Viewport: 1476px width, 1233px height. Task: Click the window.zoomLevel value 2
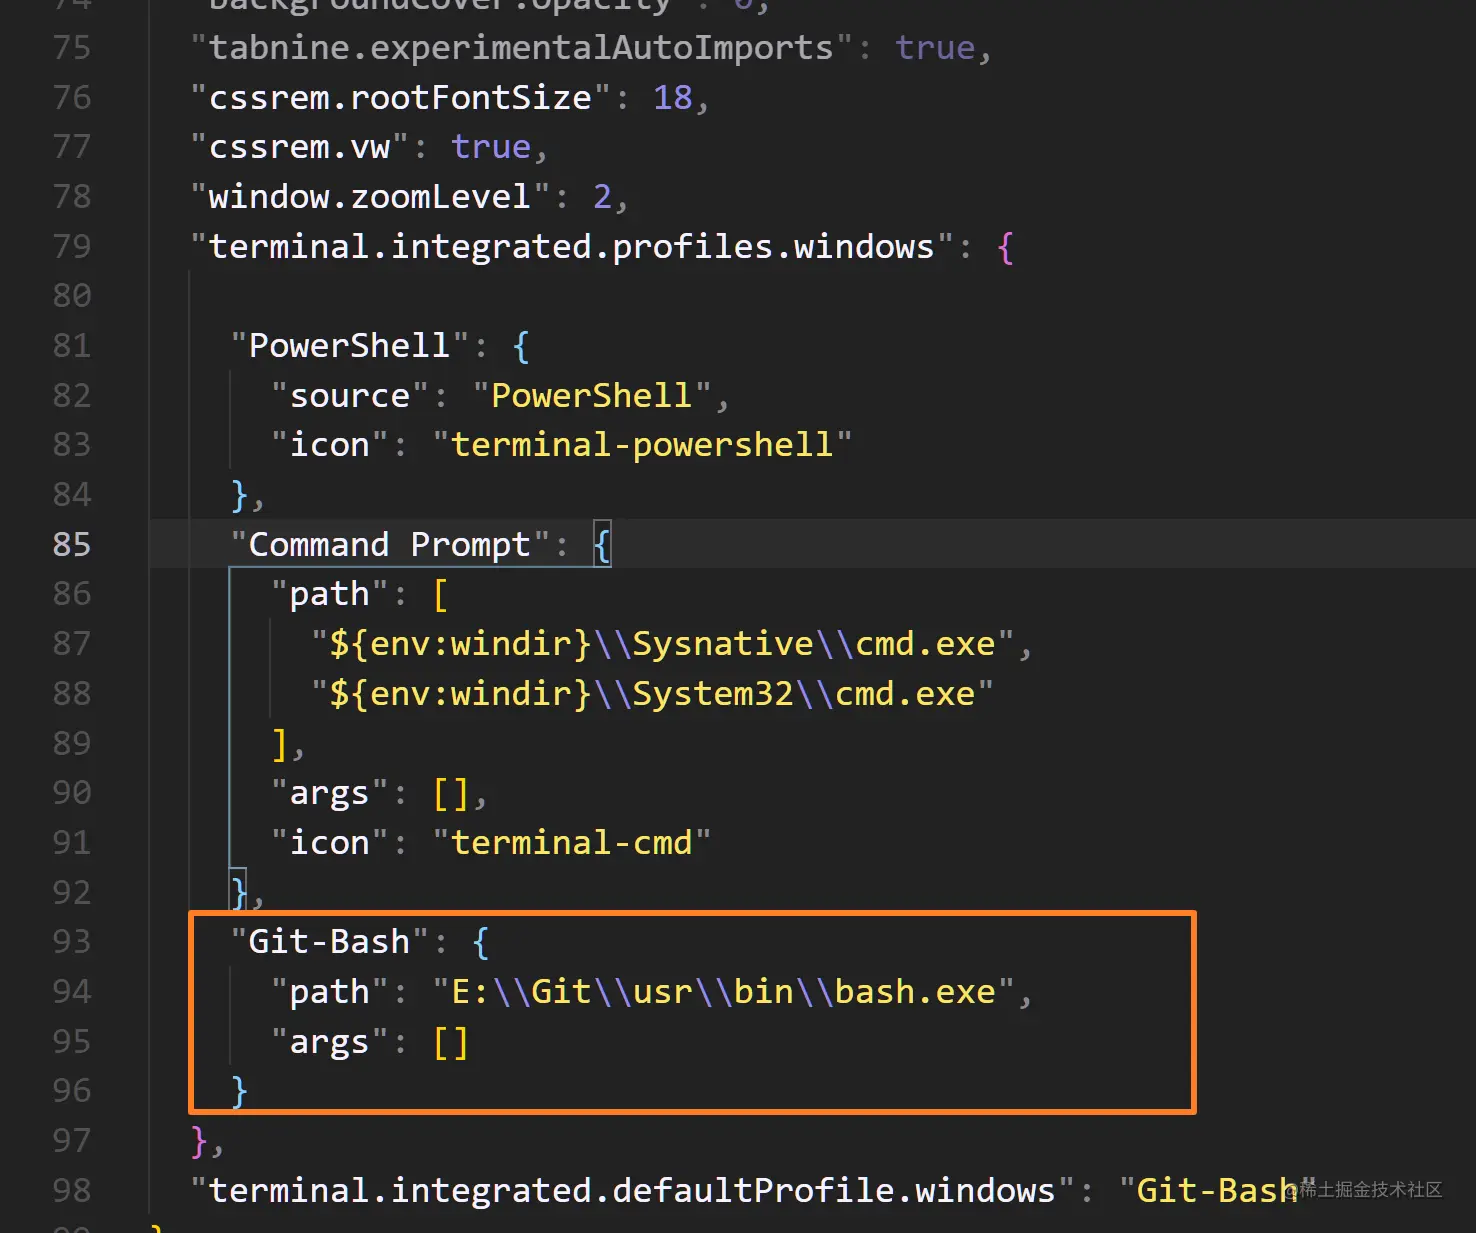click(x=603, y=196)
